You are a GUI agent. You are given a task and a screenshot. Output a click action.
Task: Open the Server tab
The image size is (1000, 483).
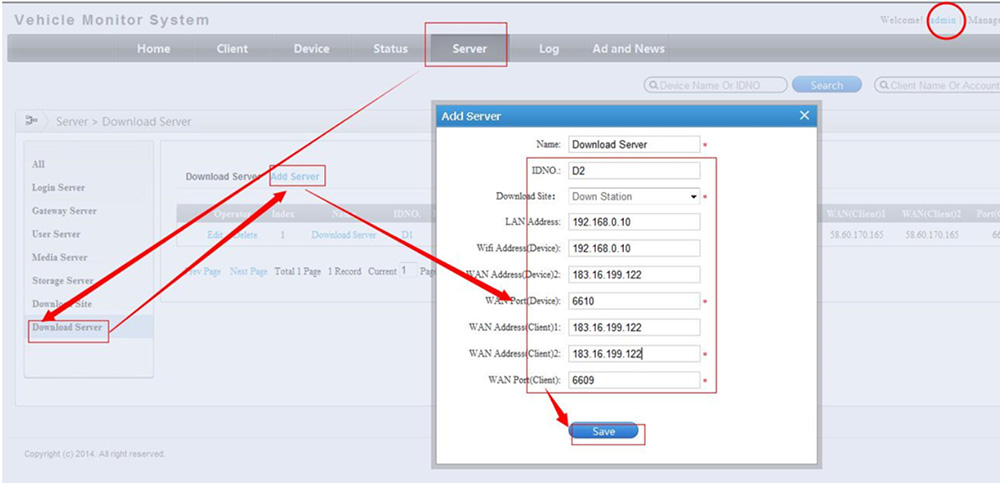coord(469,48)
